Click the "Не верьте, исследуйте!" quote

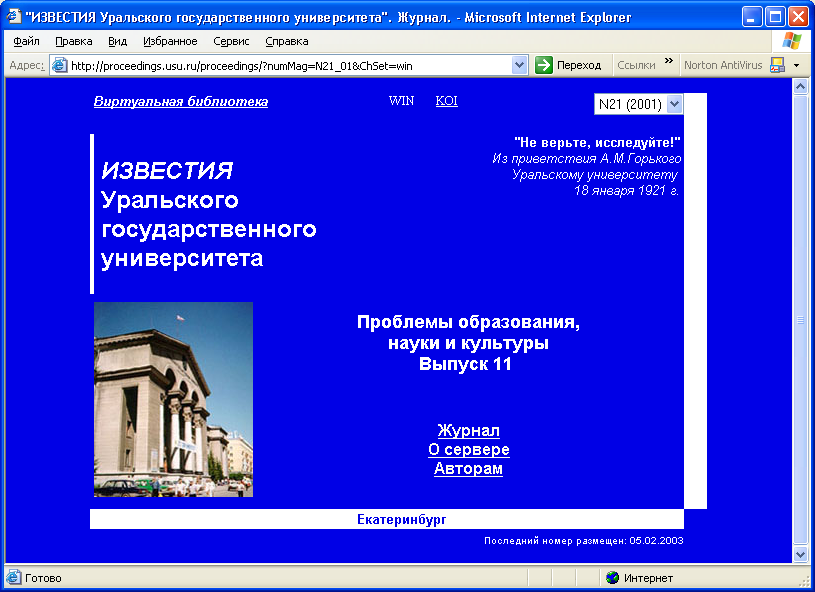click(x=597, y=142)
